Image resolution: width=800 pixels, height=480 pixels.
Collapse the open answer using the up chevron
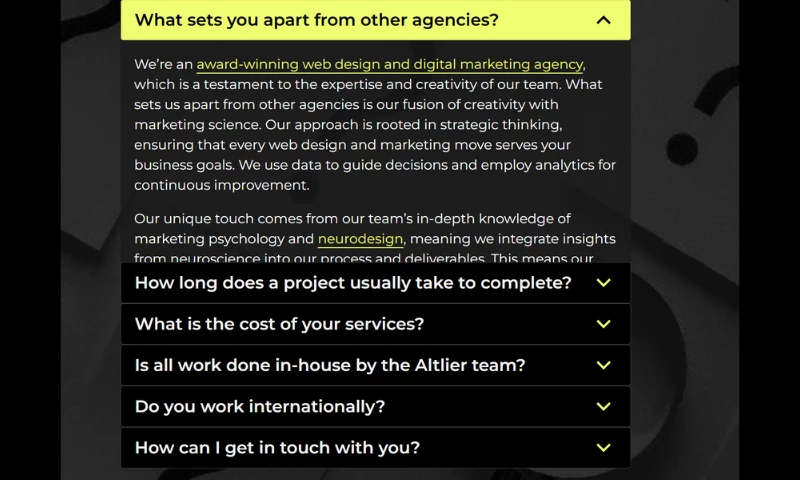tap(602, 20)
